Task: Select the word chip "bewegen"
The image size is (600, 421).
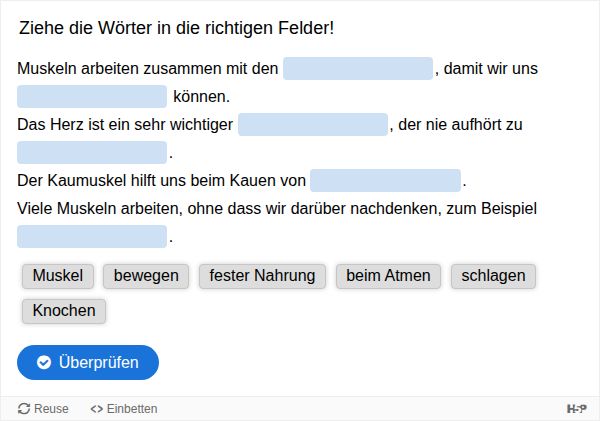Action: point(146,275)
